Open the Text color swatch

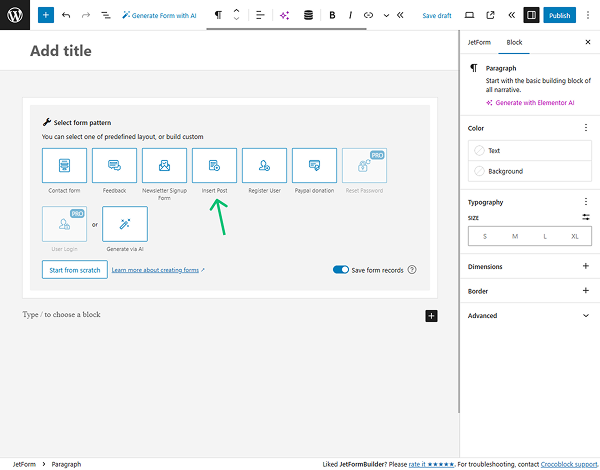(x=494, y=150)
